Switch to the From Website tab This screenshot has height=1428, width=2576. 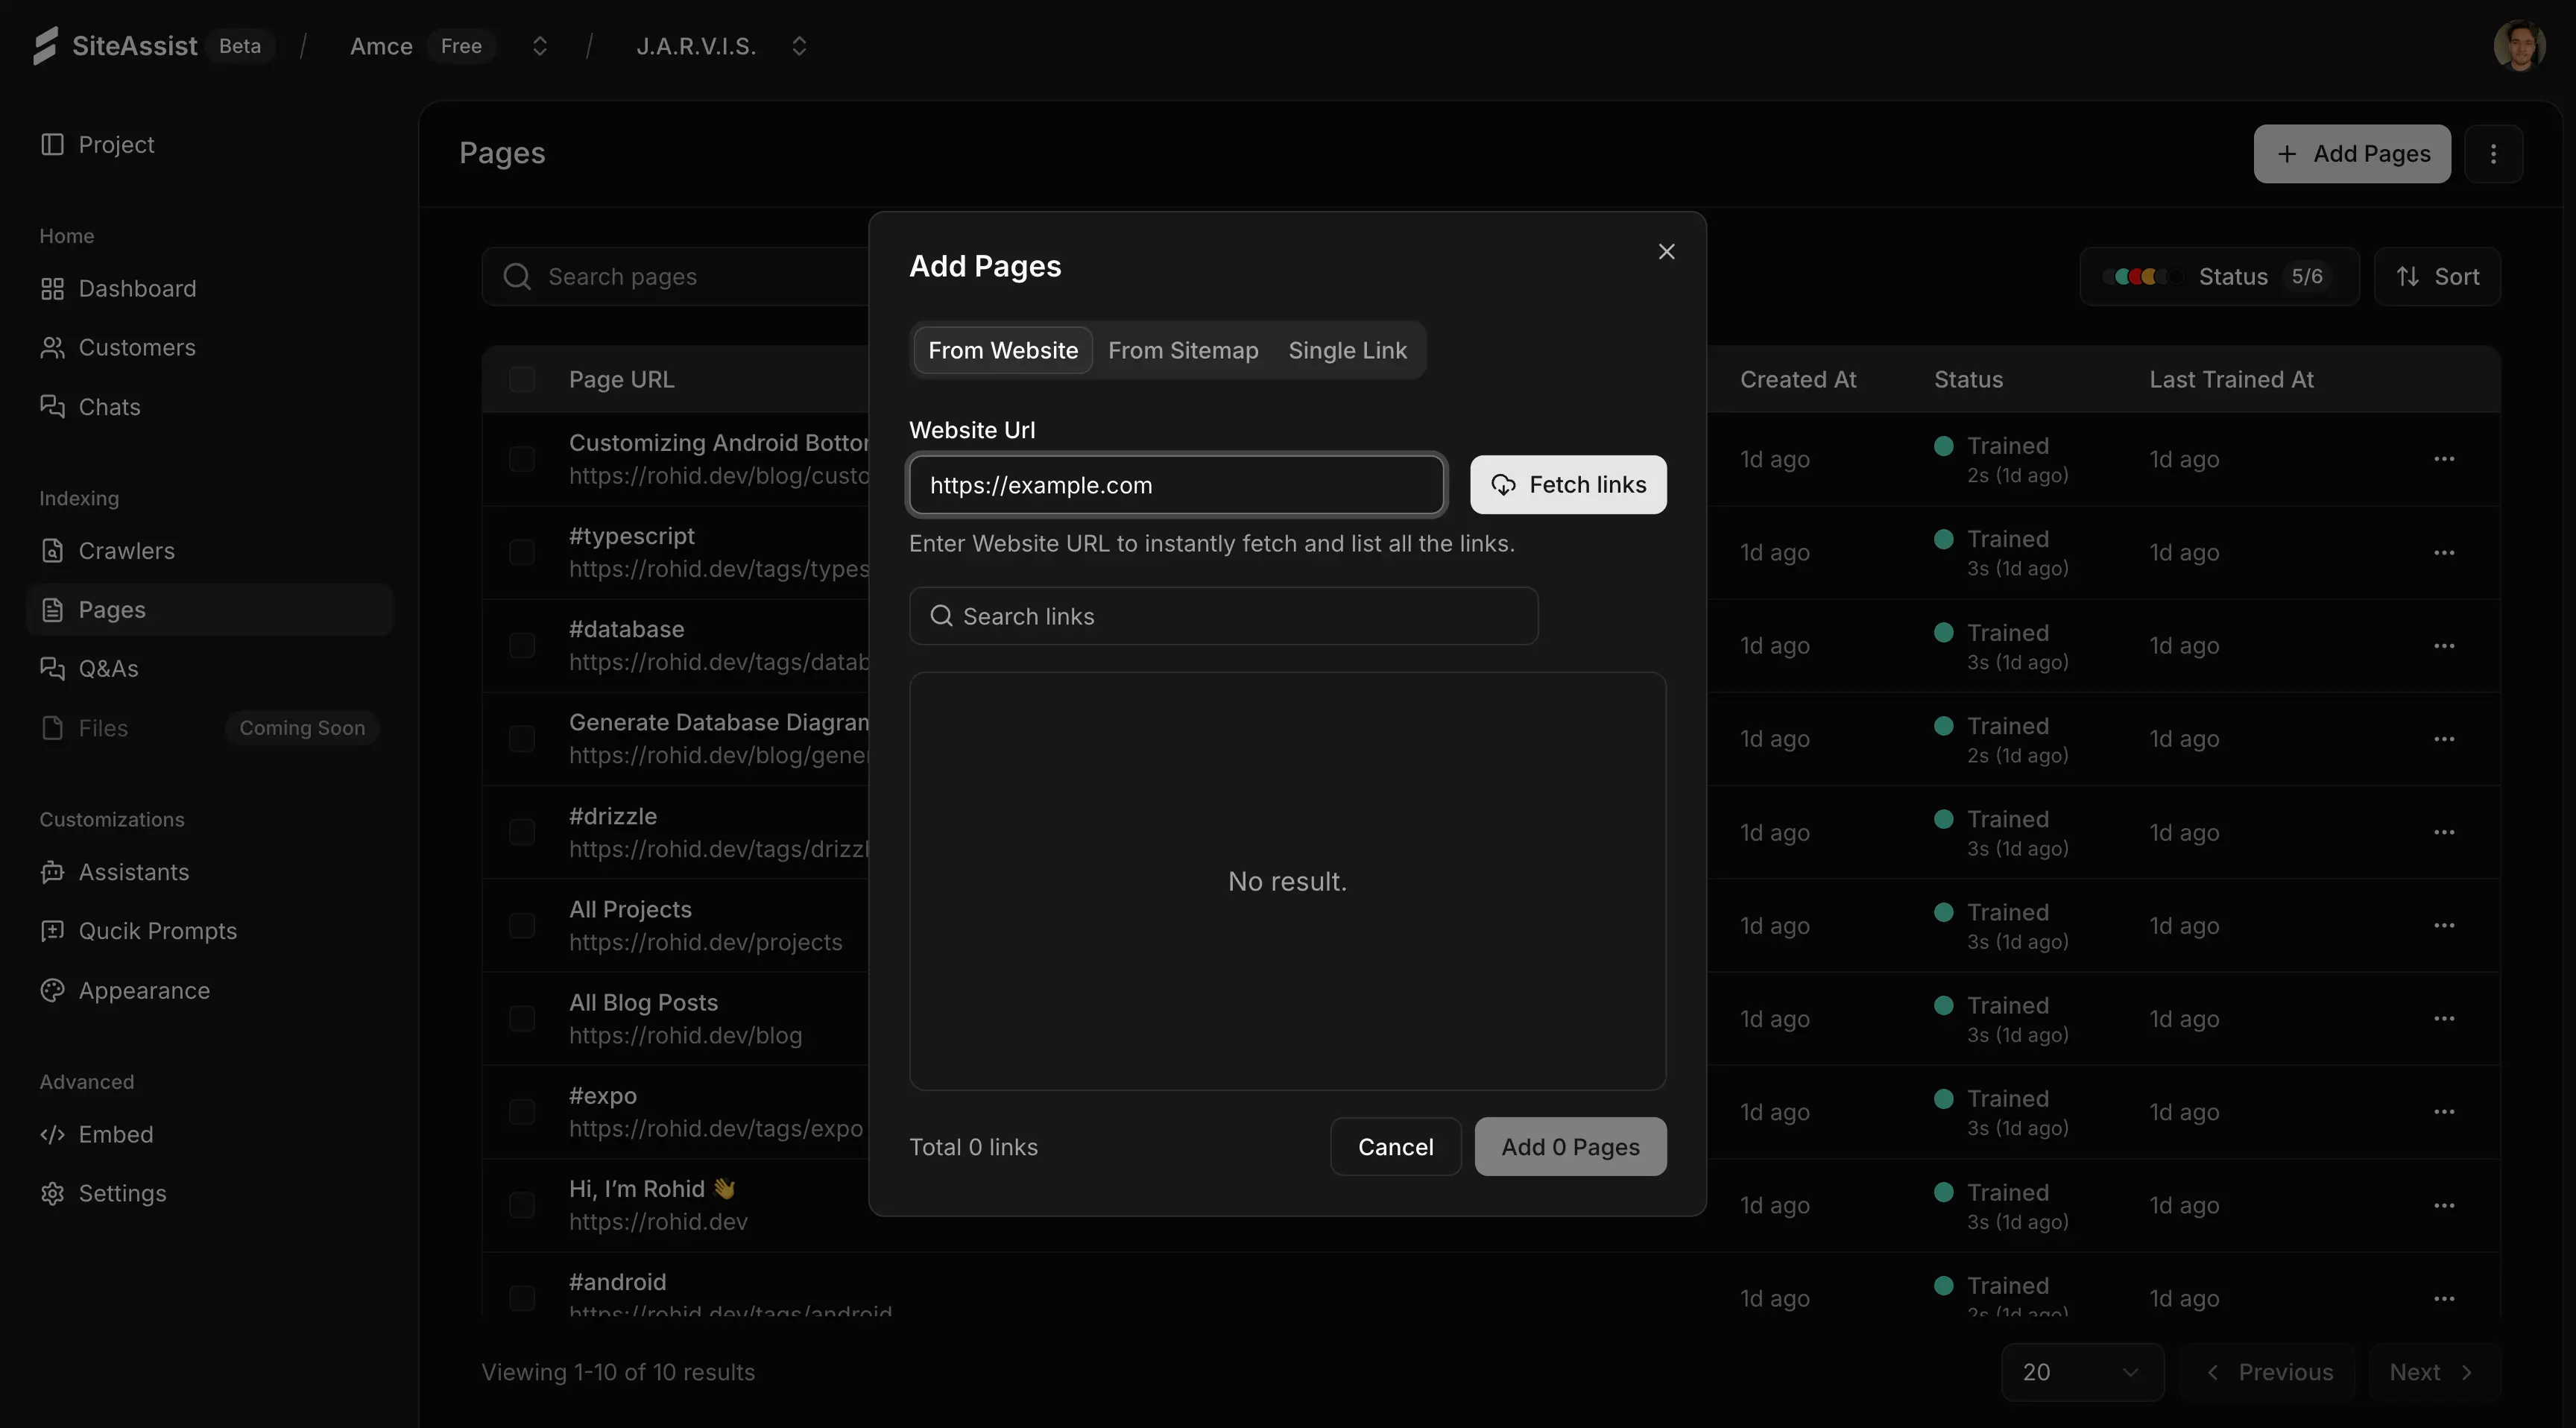click(x=1003, y=351)
